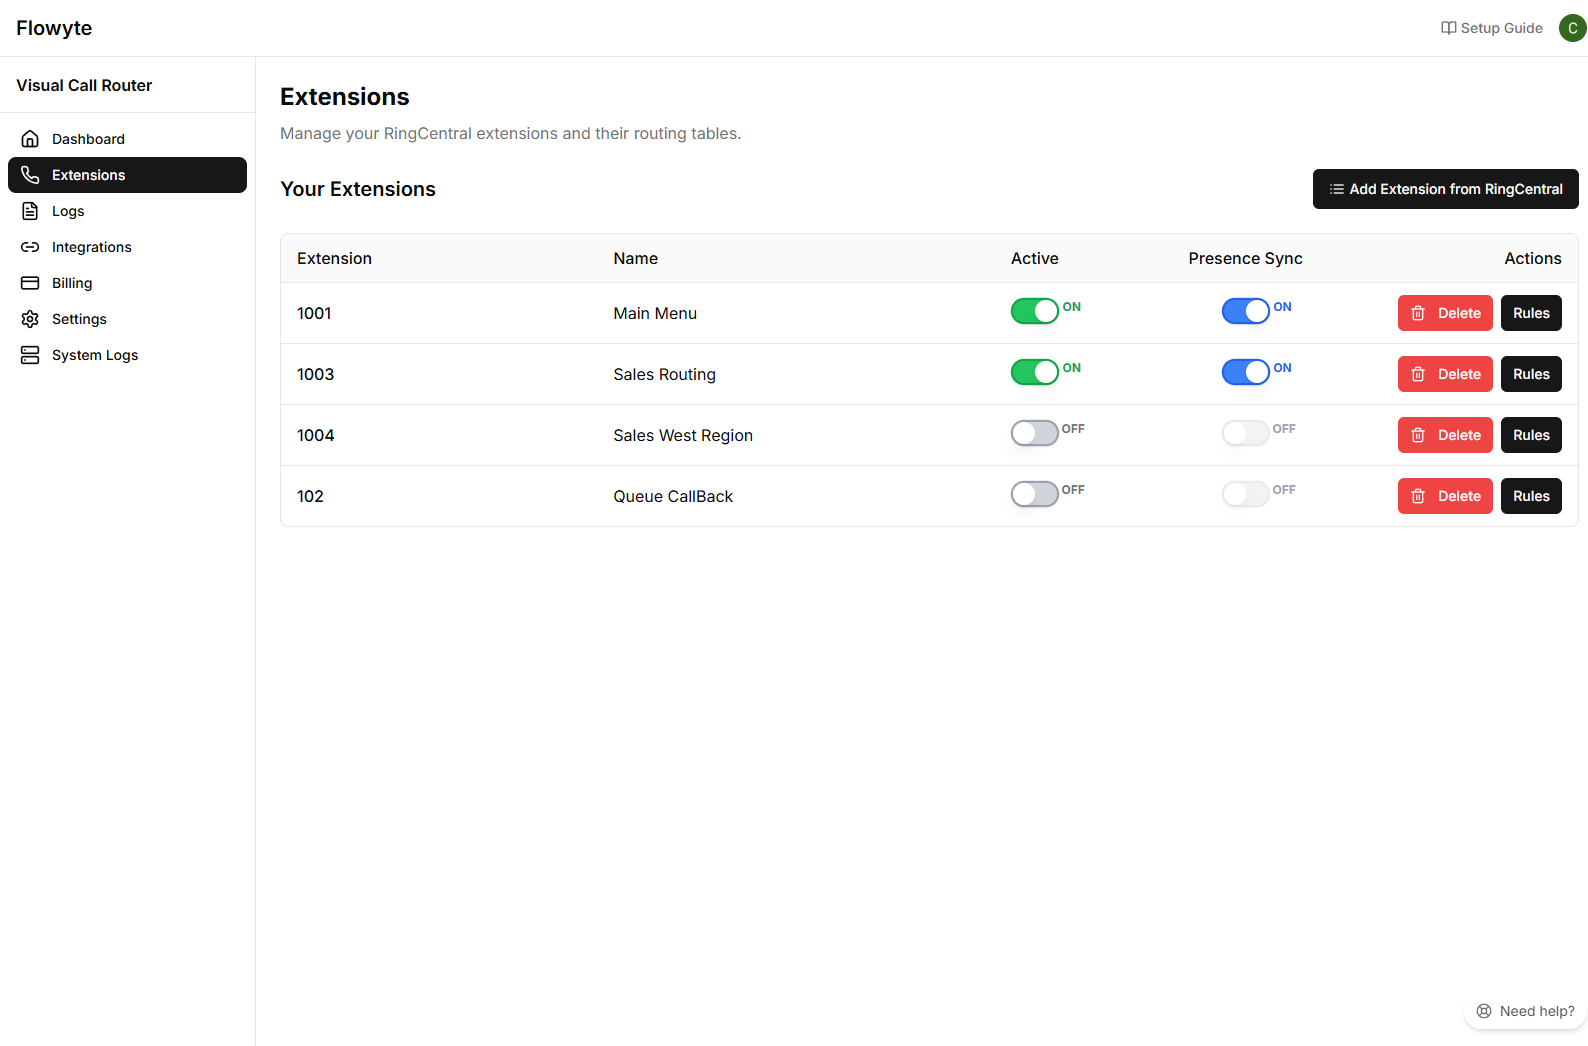The image size is (1588, 1046).
Task: Delete the Main Menu extension
Action: [1445, 313]
